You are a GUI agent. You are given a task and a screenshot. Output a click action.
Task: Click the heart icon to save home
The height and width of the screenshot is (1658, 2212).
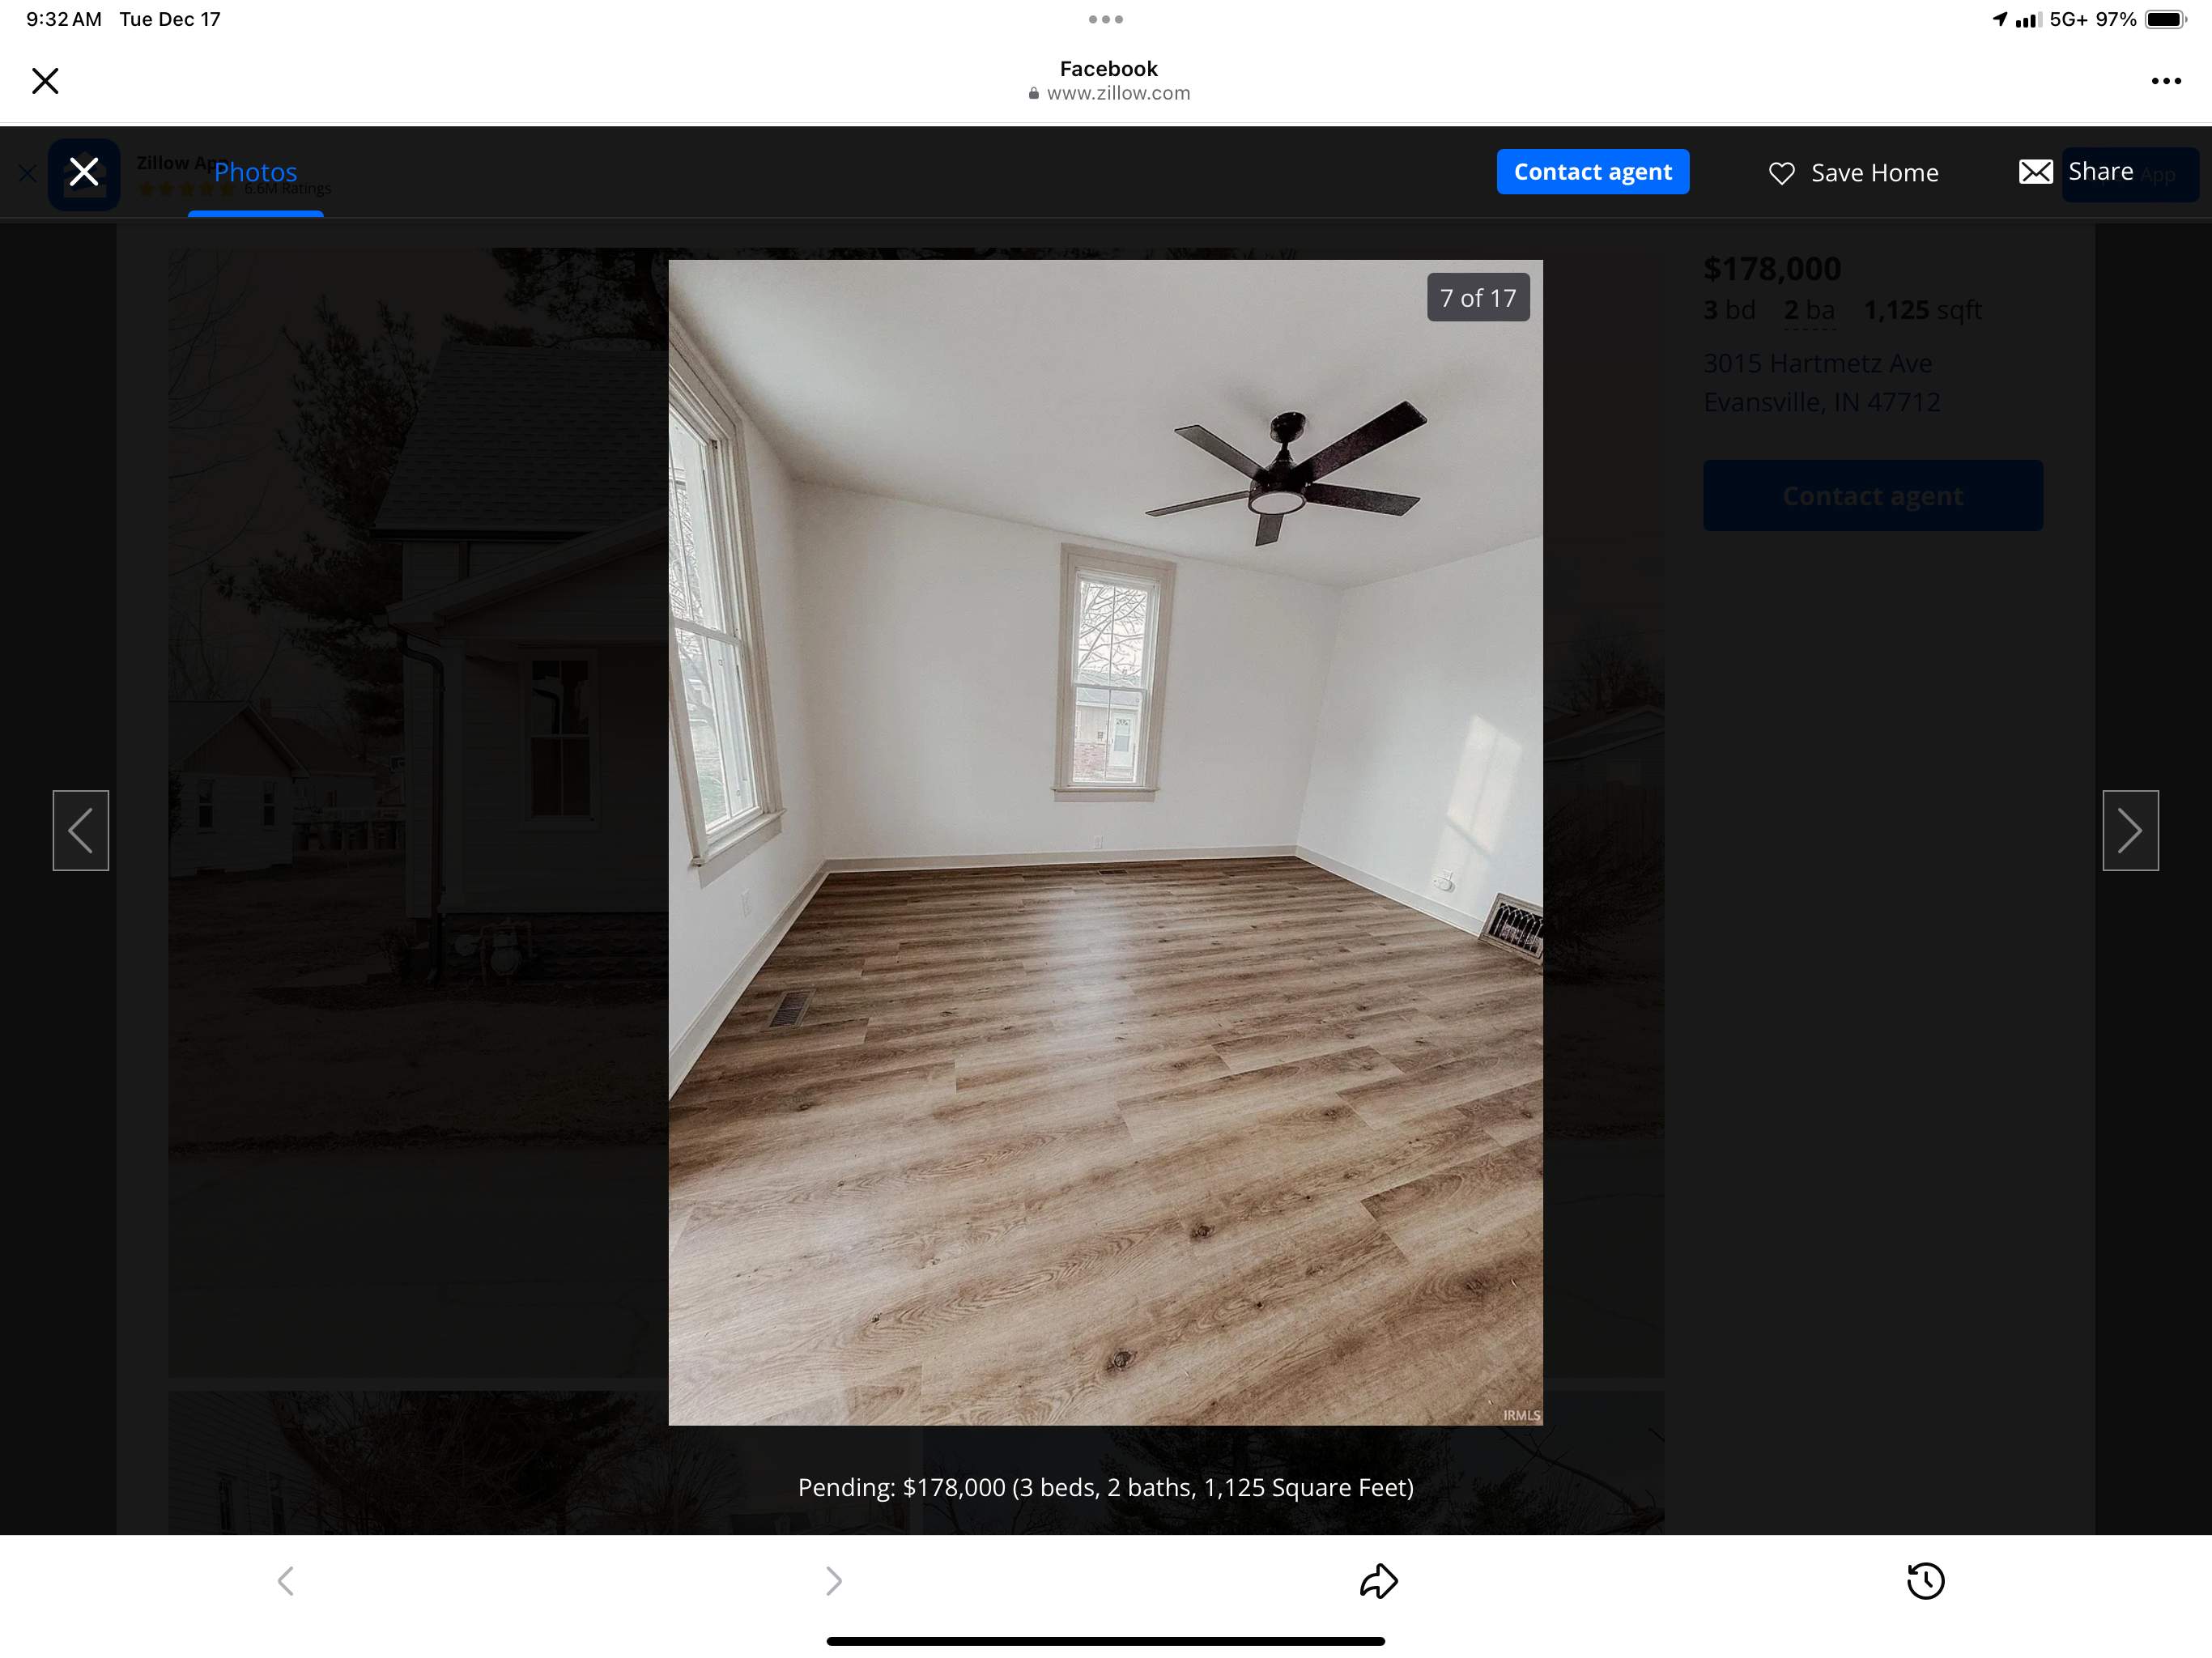[1781, 173]
